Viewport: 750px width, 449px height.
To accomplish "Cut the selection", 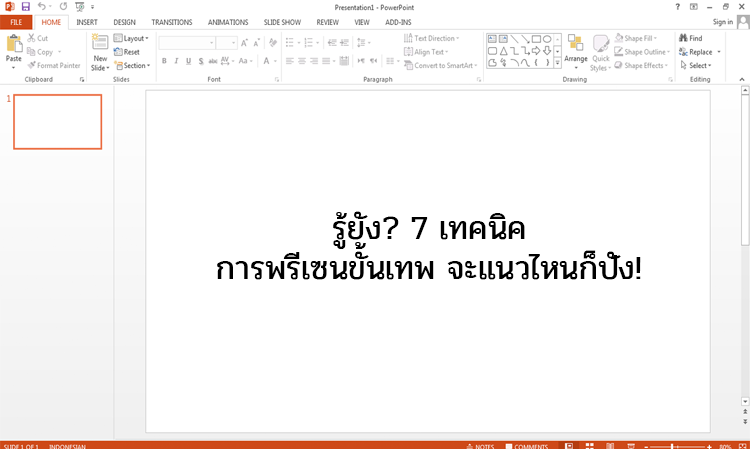I will (x=37, y=38).
